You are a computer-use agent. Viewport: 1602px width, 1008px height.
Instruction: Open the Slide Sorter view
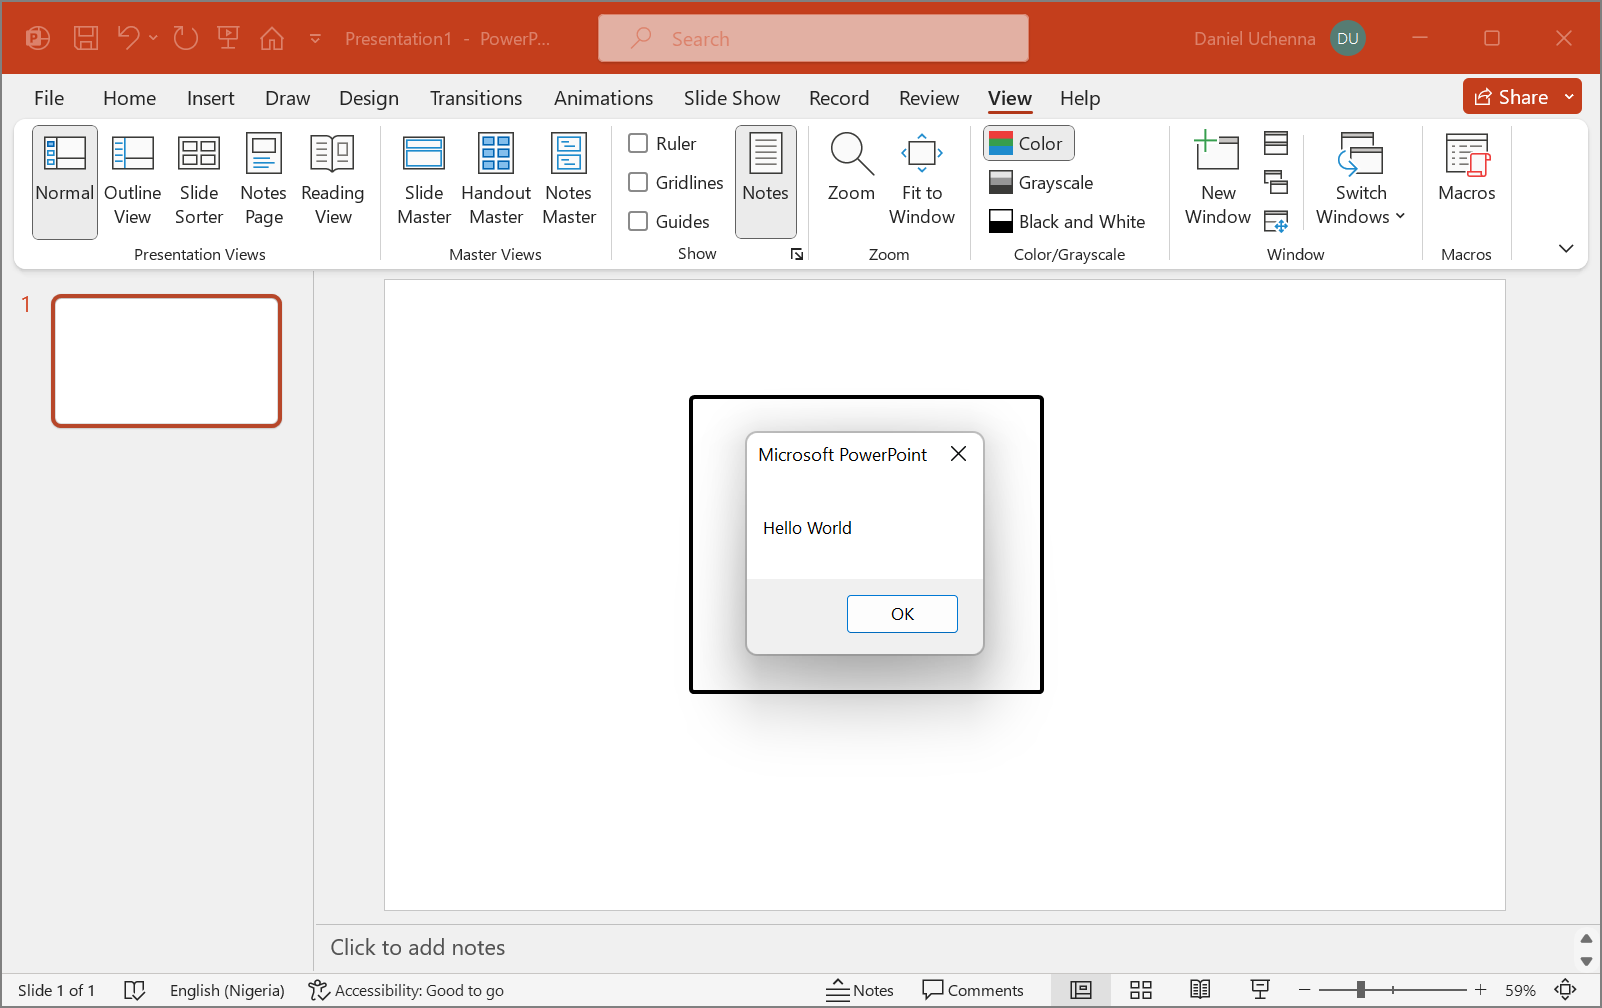click(x=198, y=181)
